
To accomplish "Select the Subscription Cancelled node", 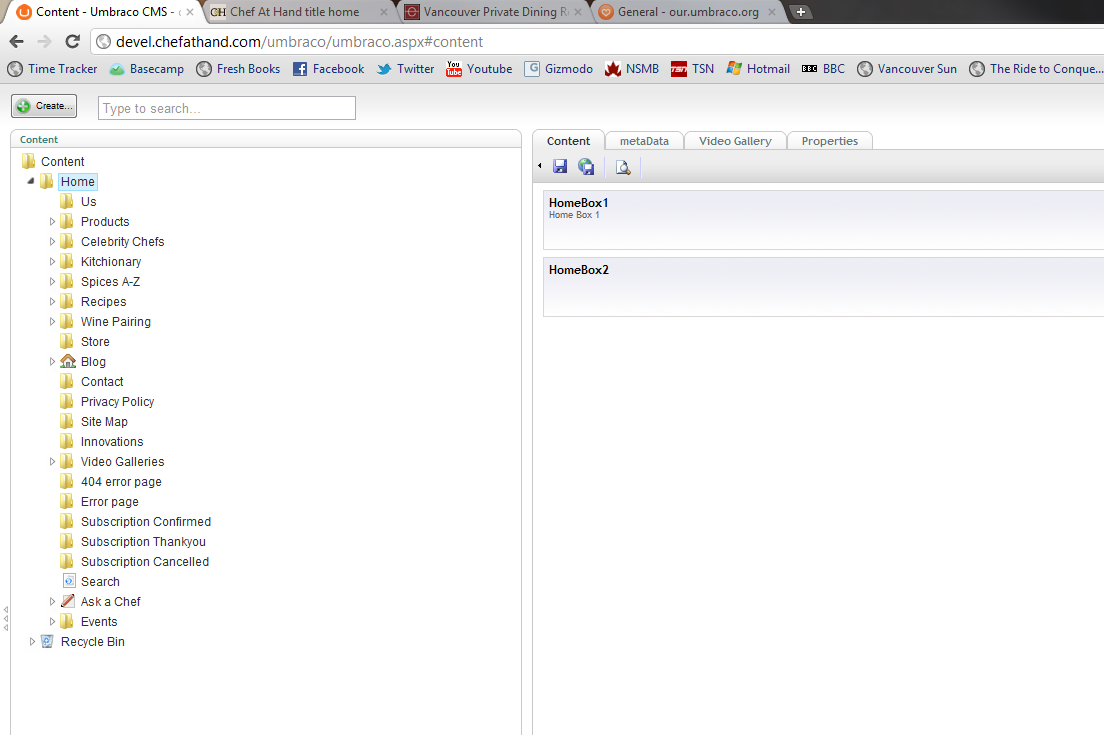I will (x=144, y=562).
